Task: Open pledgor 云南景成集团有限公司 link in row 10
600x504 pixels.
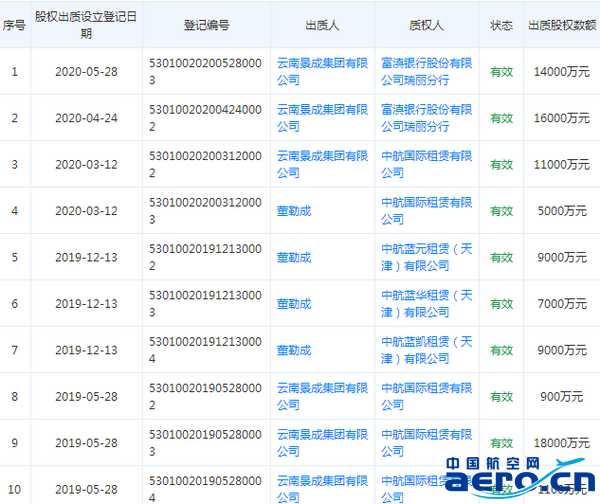Action: point(322,489)
